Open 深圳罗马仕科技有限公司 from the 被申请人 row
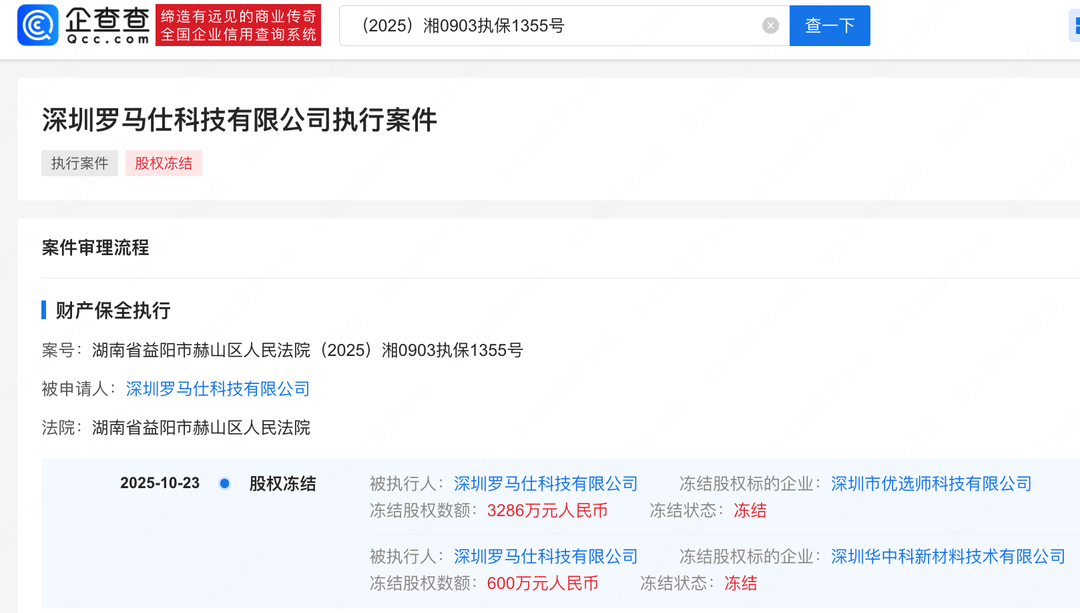The image size is (1080, 613). [x=216, y=389]
